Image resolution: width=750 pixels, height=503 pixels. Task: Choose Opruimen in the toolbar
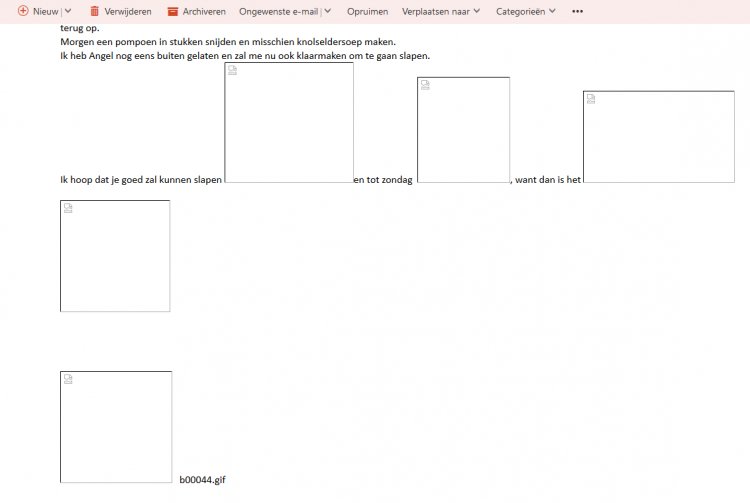coord(367,11)
